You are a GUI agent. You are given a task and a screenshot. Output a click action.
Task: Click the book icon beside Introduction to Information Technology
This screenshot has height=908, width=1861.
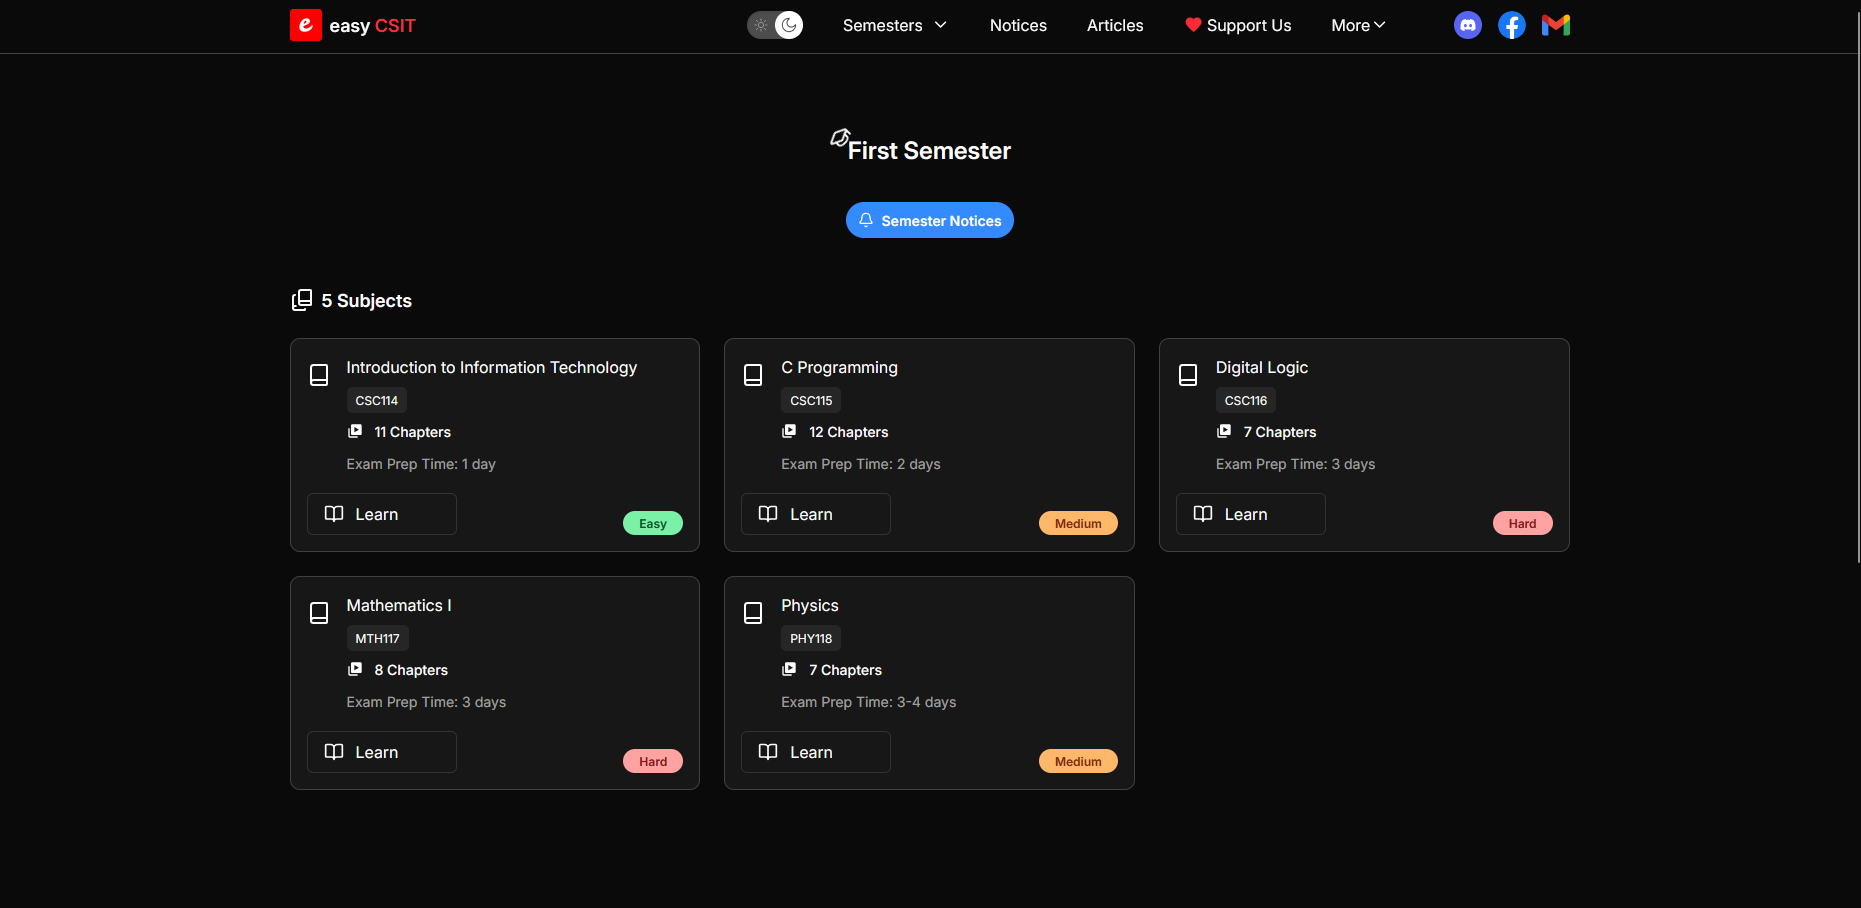319,375
